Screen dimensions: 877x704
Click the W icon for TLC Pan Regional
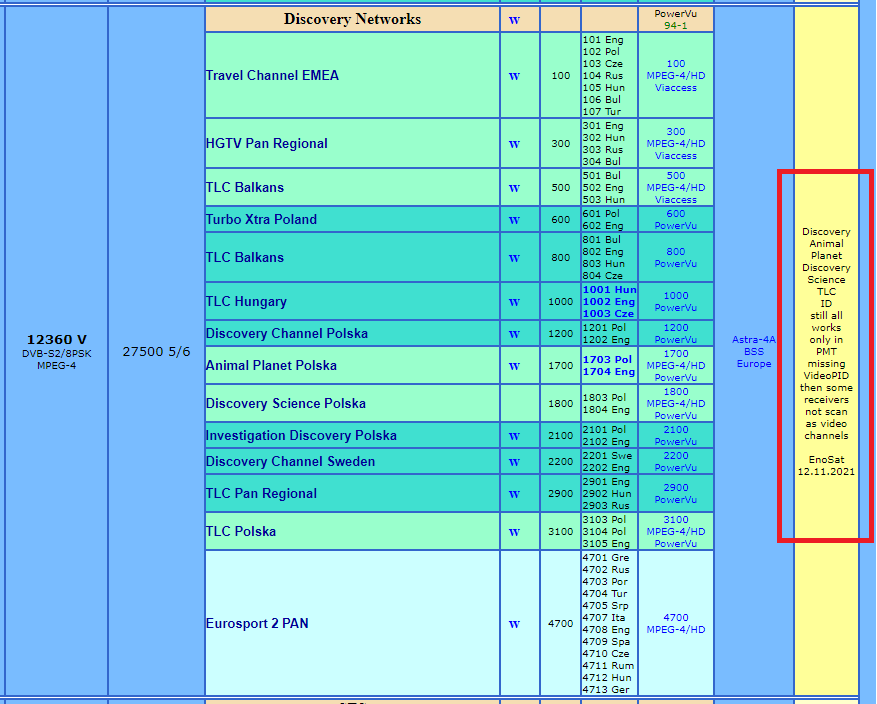[514, 494]
